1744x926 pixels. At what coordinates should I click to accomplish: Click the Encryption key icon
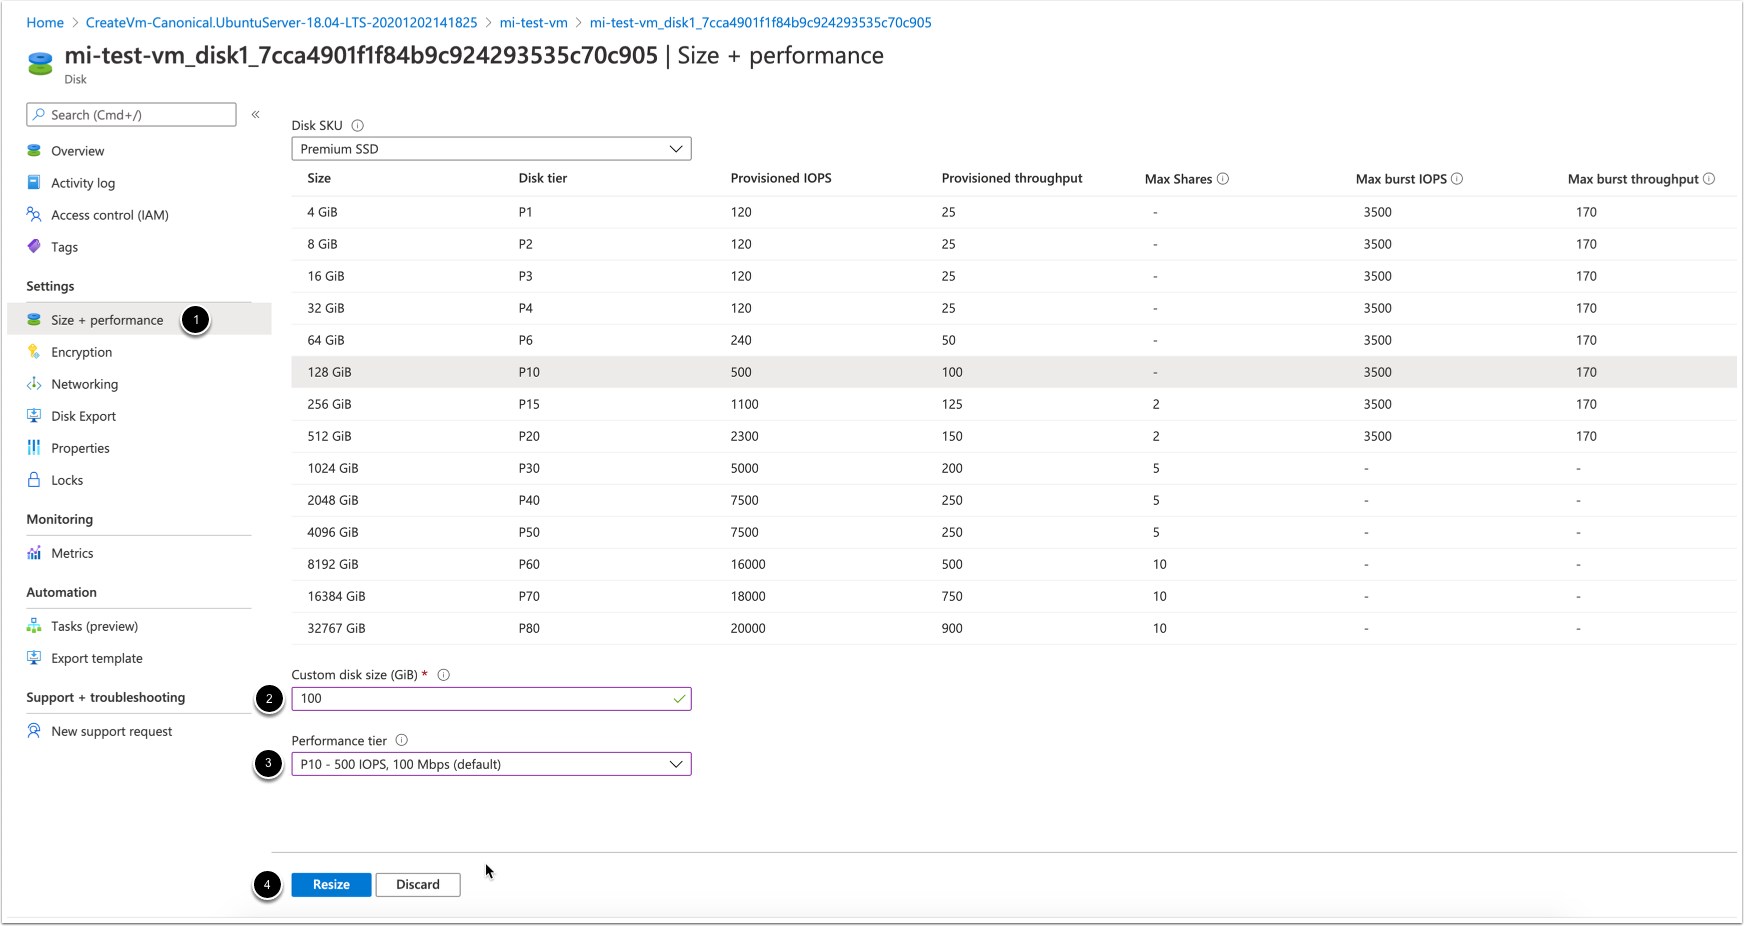coord(34,352)
